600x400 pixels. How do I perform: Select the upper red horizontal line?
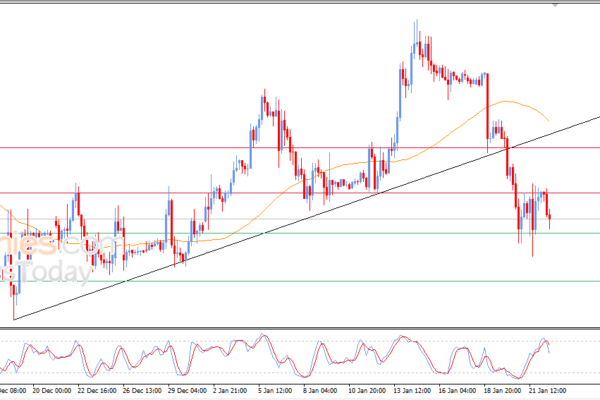tap(150, 148)
